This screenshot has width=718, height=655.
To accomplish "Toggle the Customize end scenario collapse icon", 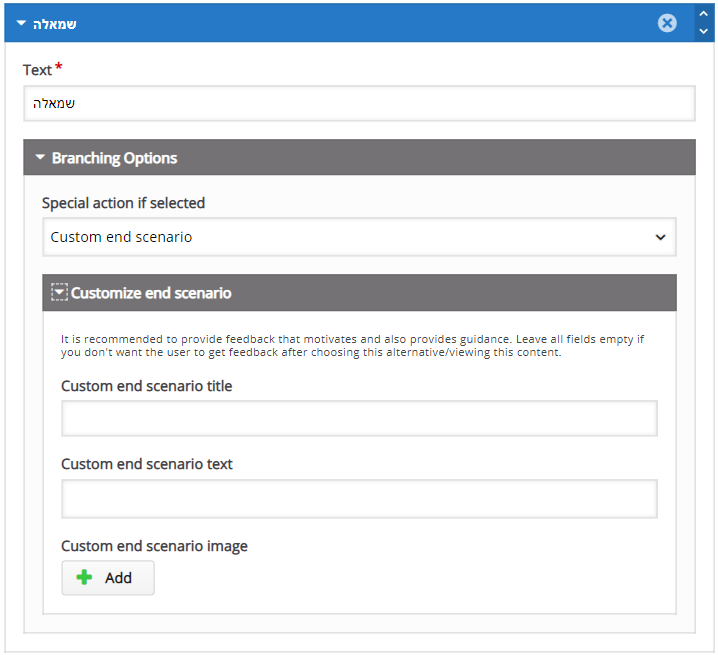I will (59, 292).
